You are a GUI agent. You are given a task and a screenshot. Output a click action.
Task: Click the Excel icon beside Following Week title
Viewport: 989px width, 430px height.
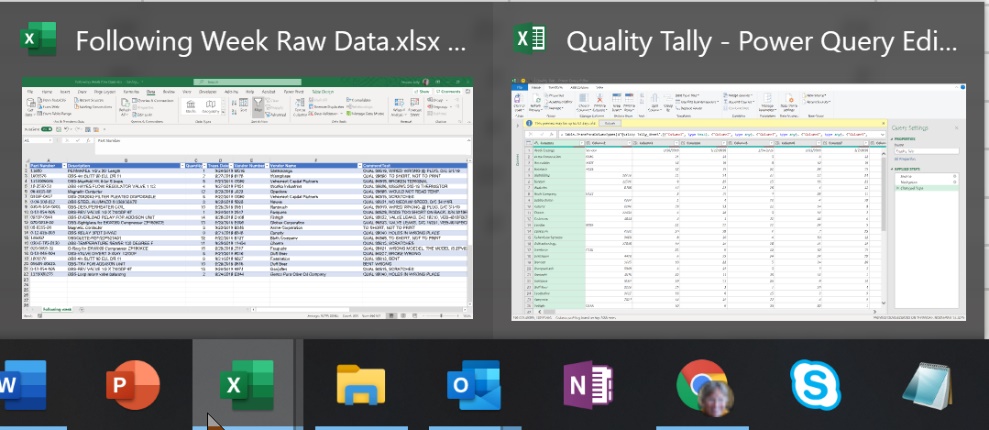(38, 39)
